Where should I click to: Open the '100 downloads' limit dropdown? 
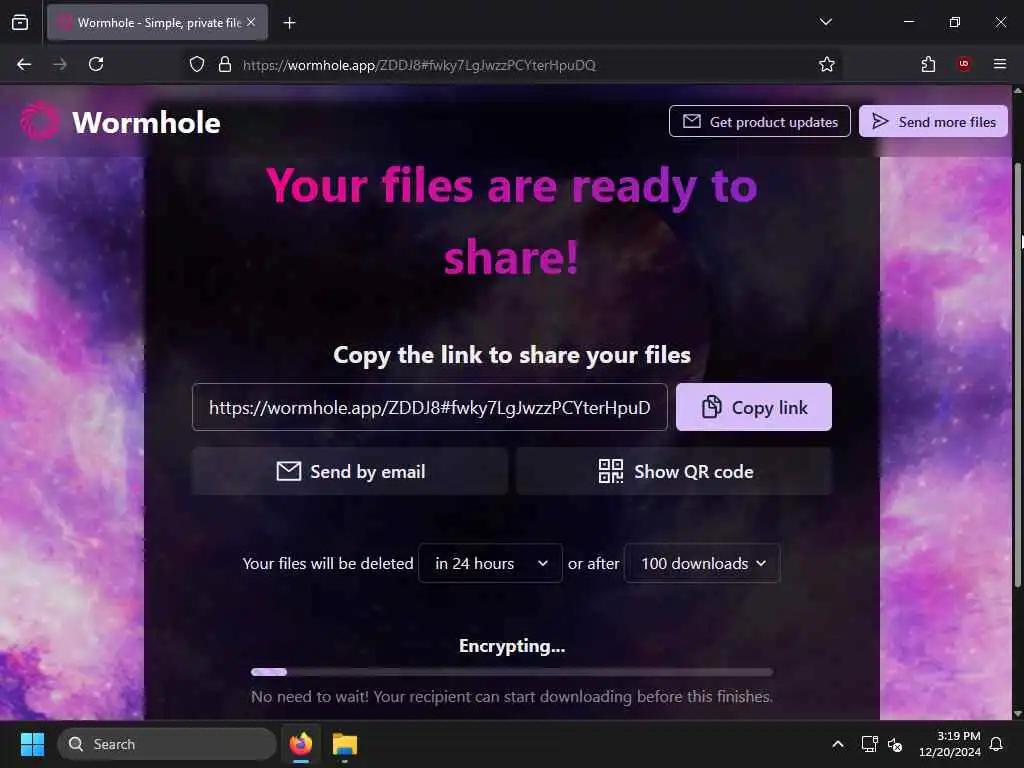[702, 563]
